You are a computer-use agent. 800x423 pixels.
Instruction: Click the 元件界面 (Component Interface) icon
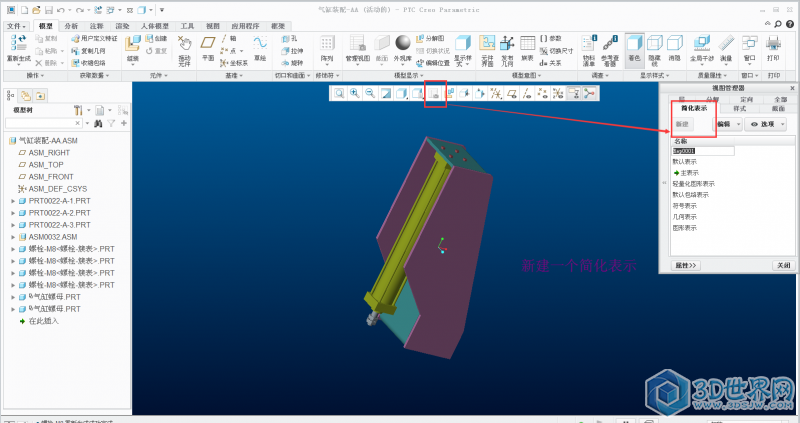[x=487, y=46]
